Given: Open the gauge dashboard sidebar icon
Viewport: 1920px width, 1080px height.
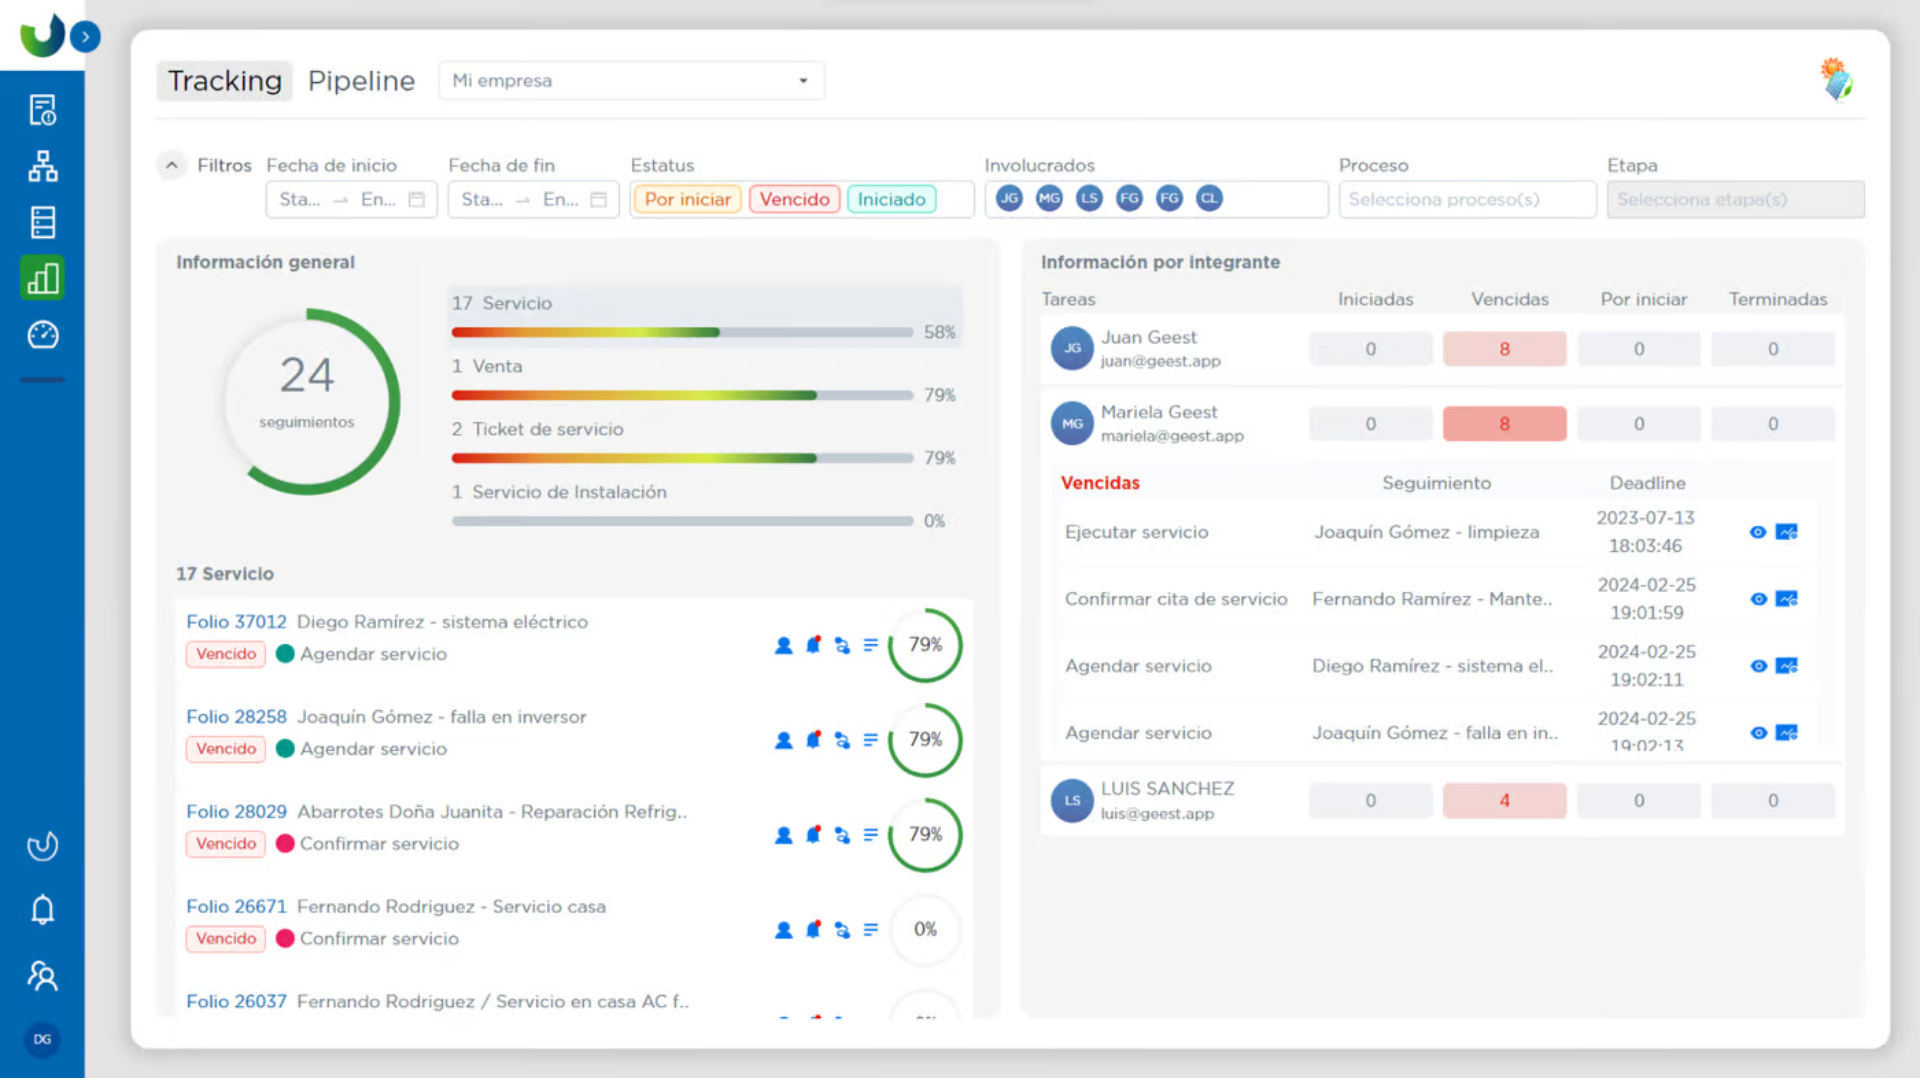Looking at the screenshot, I should tap(42, 334).
